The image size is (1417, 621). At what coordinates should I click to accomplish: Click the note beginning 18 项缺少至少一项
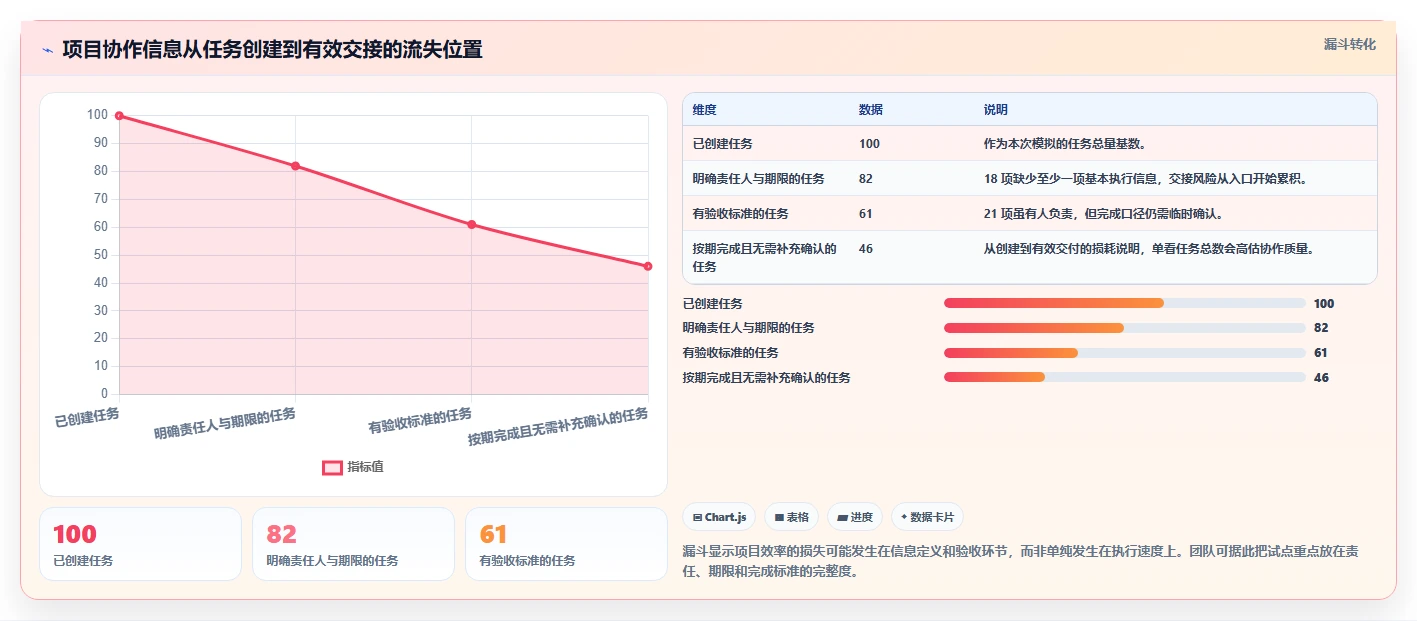pyautogui.click(x=1145, y=179)
